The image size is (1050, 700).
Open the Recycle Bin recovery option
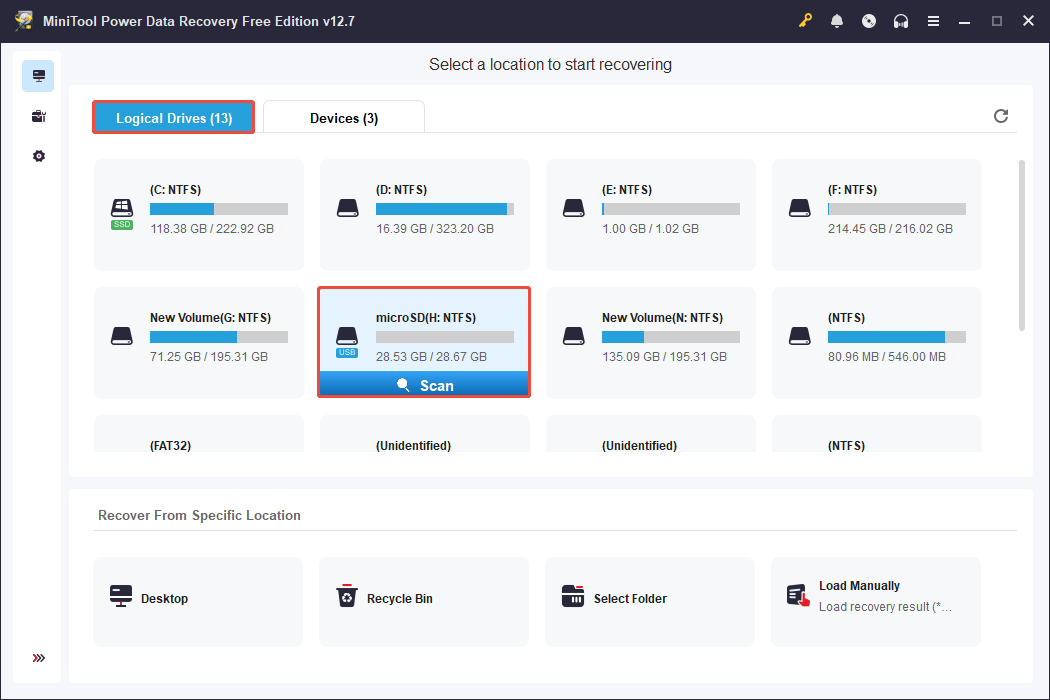(x=423, y=601)
